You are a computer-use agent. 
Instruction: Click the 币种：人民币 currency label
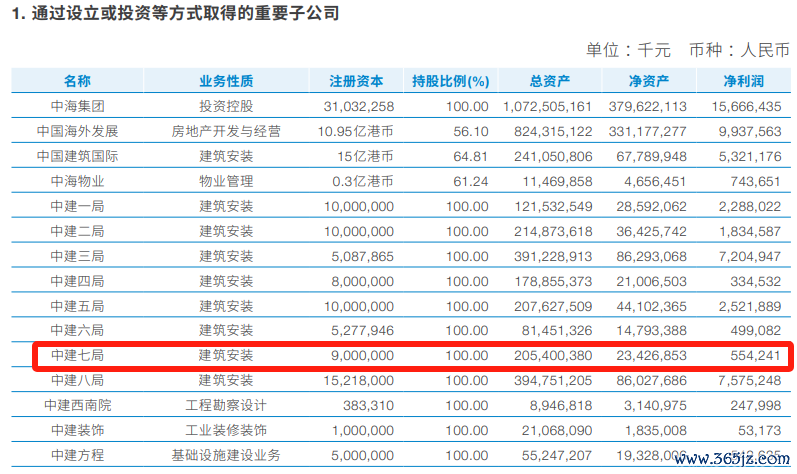point(740,50)
